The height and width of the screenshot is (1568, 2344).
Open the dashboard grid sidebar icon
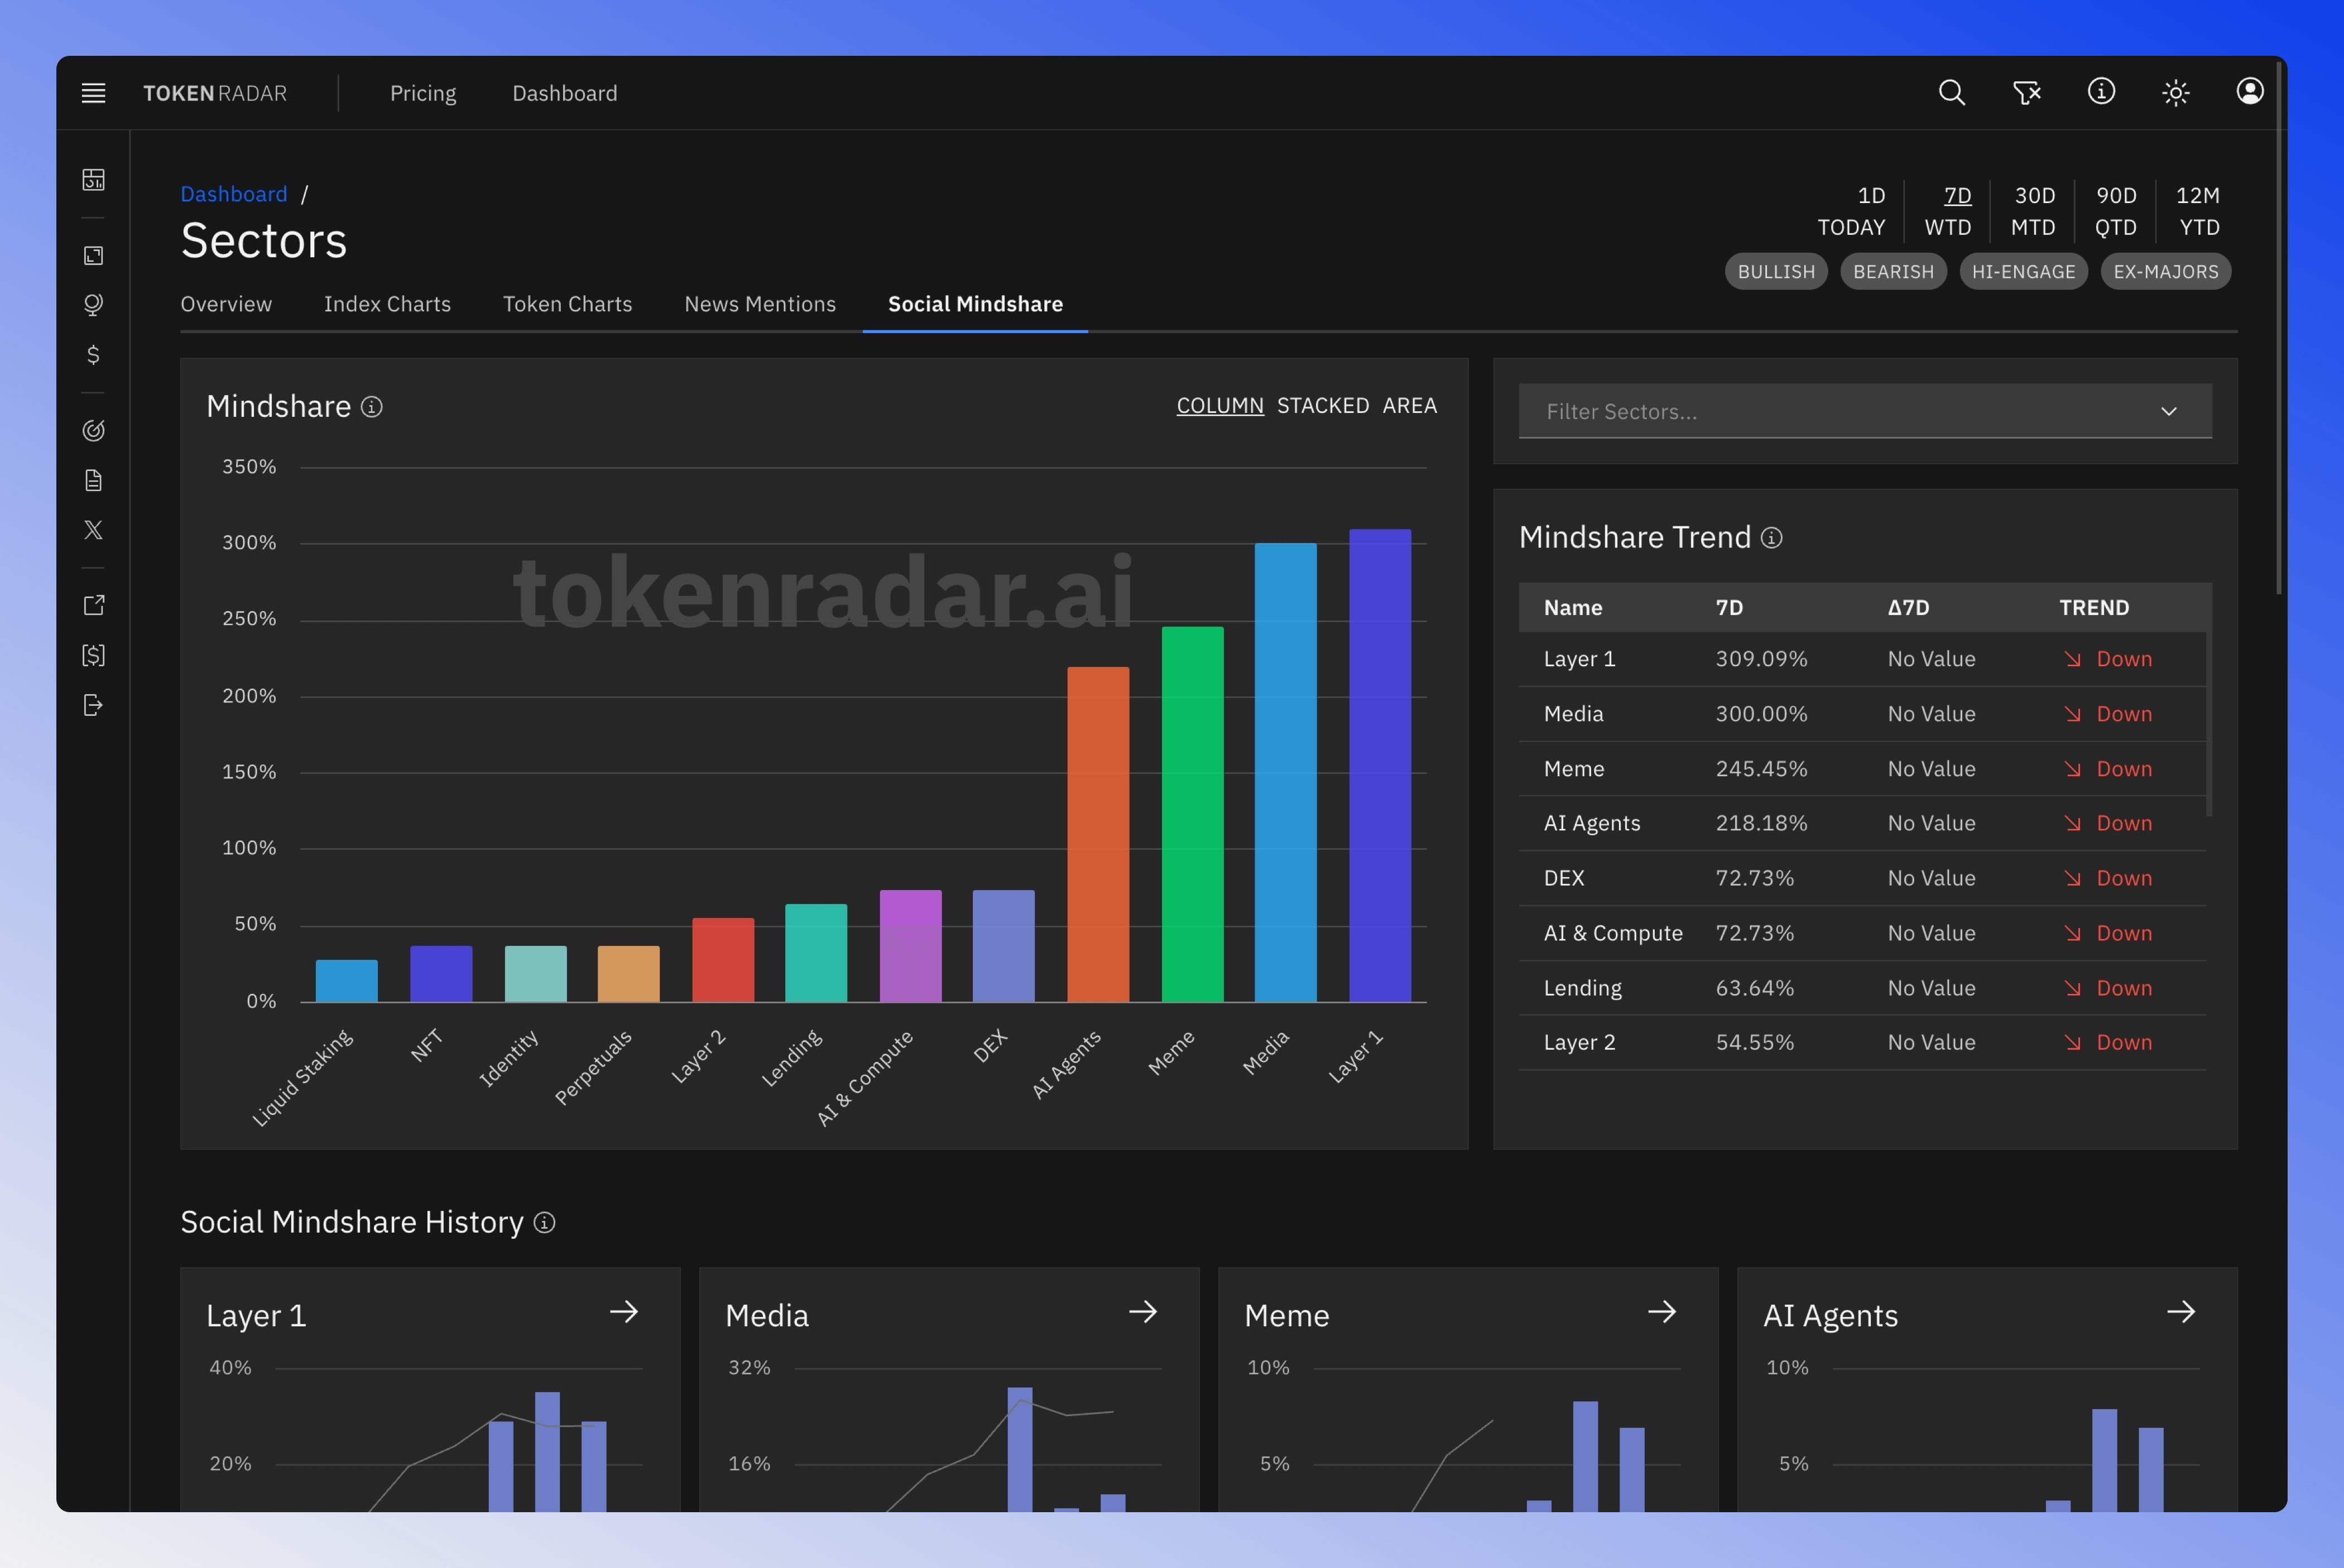[93, 180]
